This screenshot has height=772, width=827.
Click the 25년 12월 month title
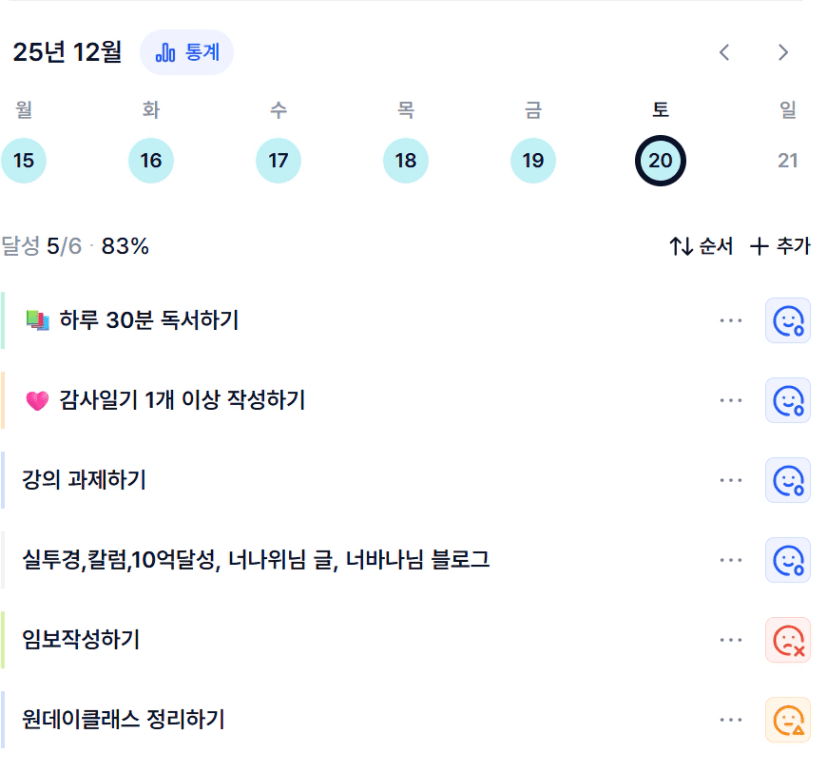pyautogui.click(x=67, y=52)
